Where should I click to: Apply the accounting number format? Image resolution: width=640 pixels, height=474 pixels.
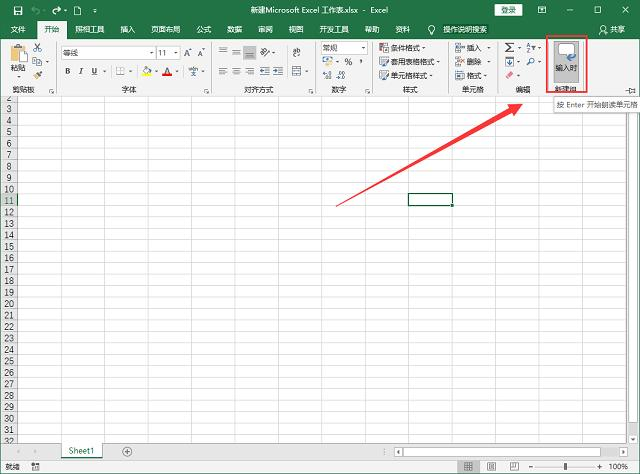click(x=327, y=61)
